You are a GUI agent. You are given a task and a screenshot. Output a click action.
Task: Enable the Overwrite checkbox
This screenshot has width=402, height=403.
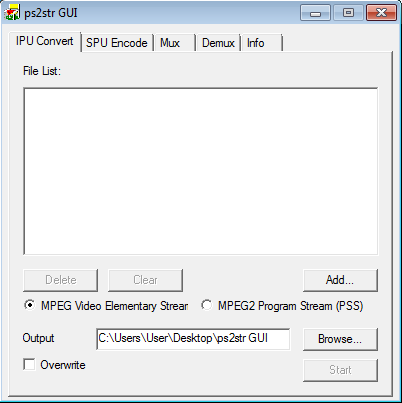pos(29,364)
